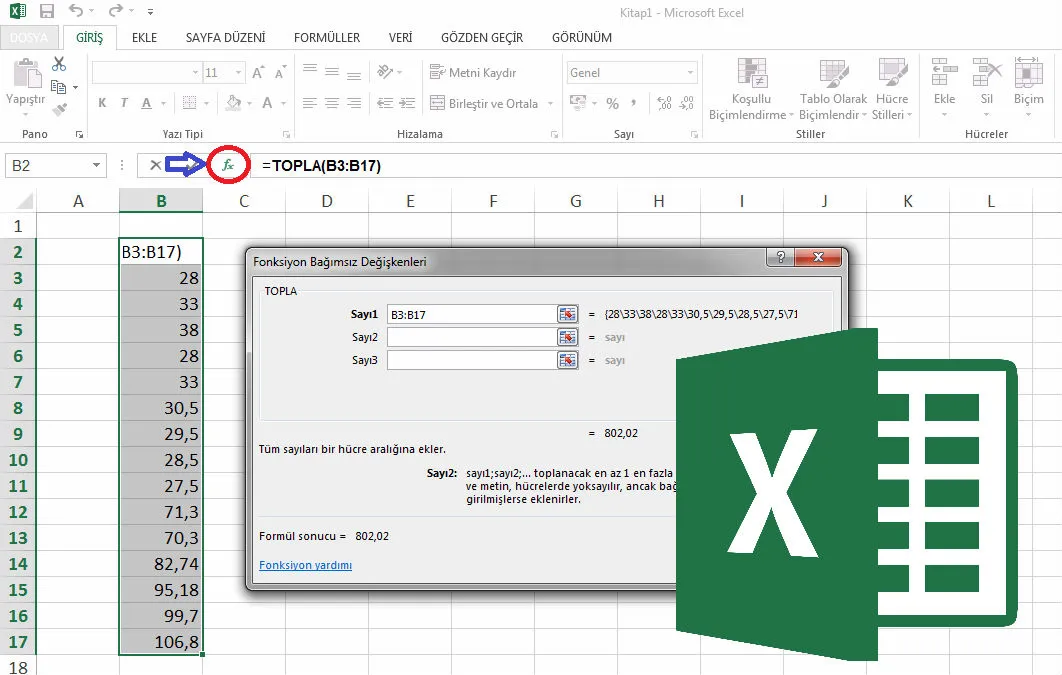Open the Name Box dropdown next to B2
Viewport: 1062px width, 675px height.
pyautogui.click(x=97, y=166)
